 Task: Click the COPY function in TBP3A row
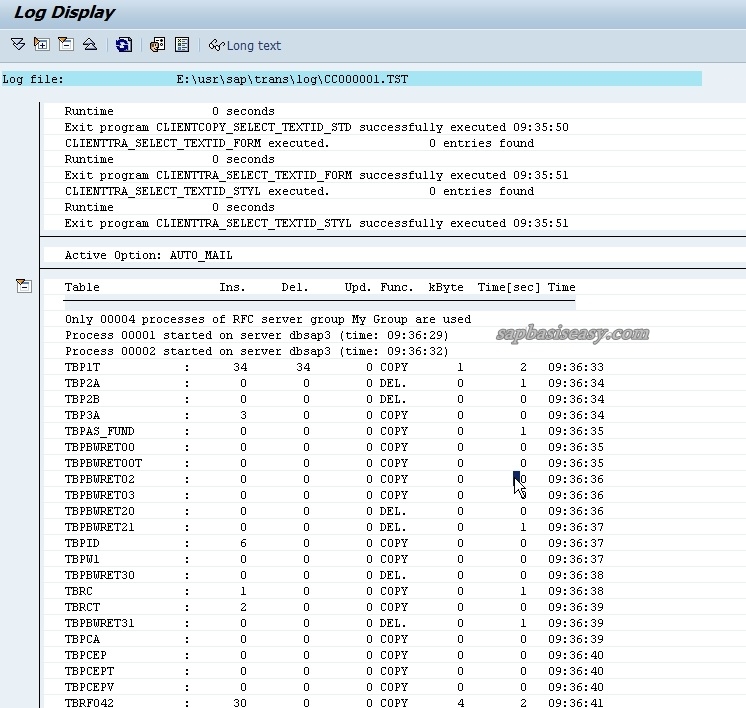click(393, 415)
